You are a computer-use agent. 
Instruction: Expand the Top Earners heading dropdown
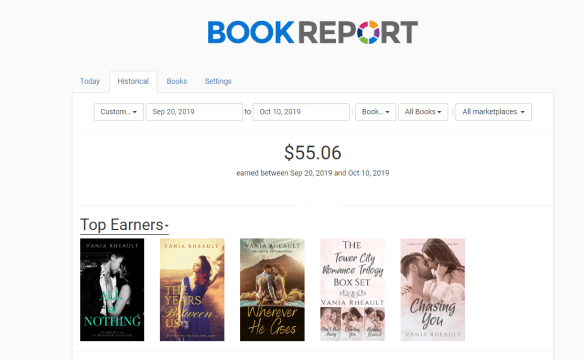(124, 225)
